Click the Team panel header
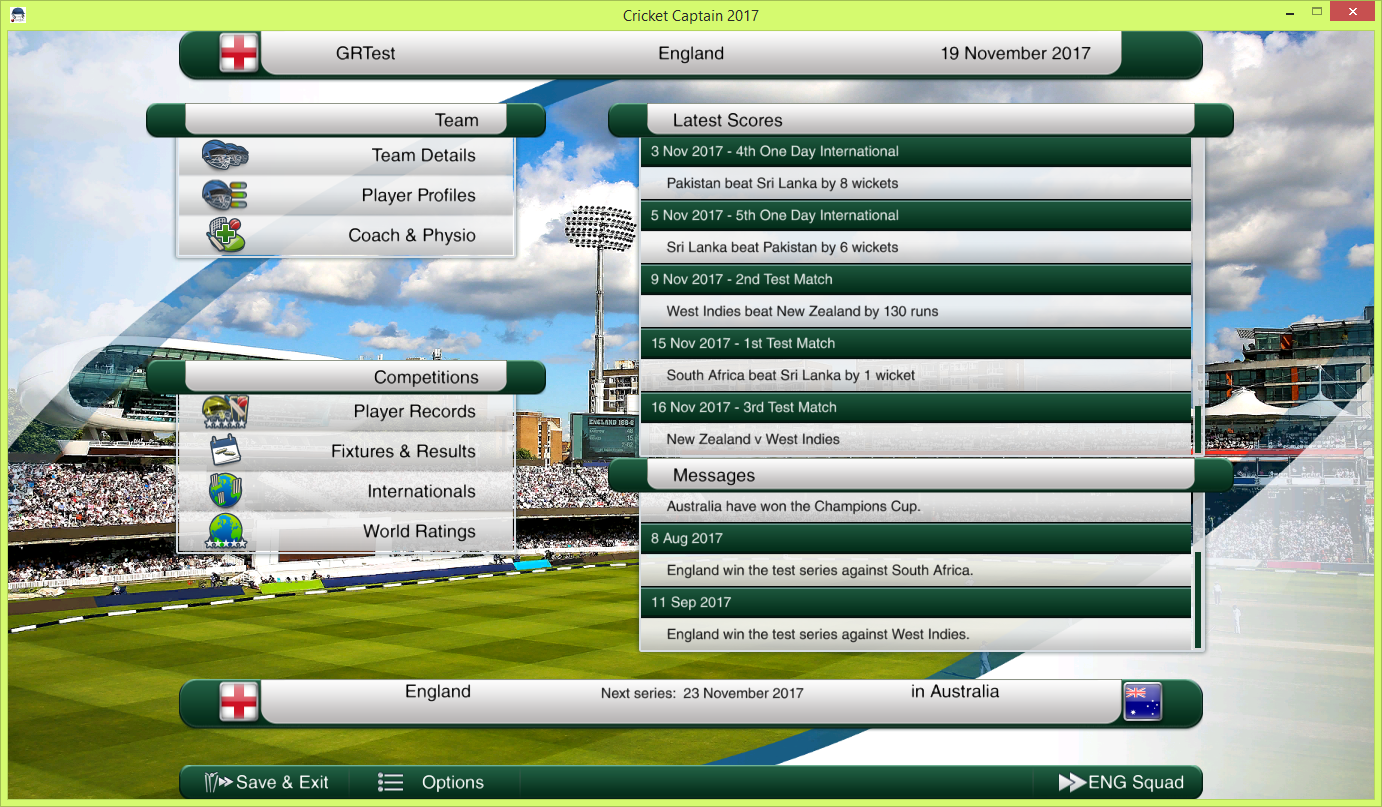1382x807 pixels. coord(346,120)
